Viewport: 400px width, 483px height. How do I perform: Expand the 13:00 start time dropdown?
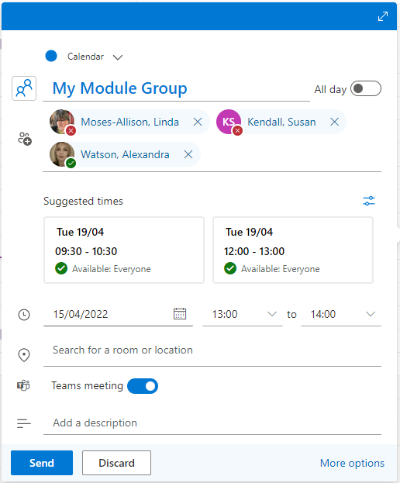coord(242,314)
